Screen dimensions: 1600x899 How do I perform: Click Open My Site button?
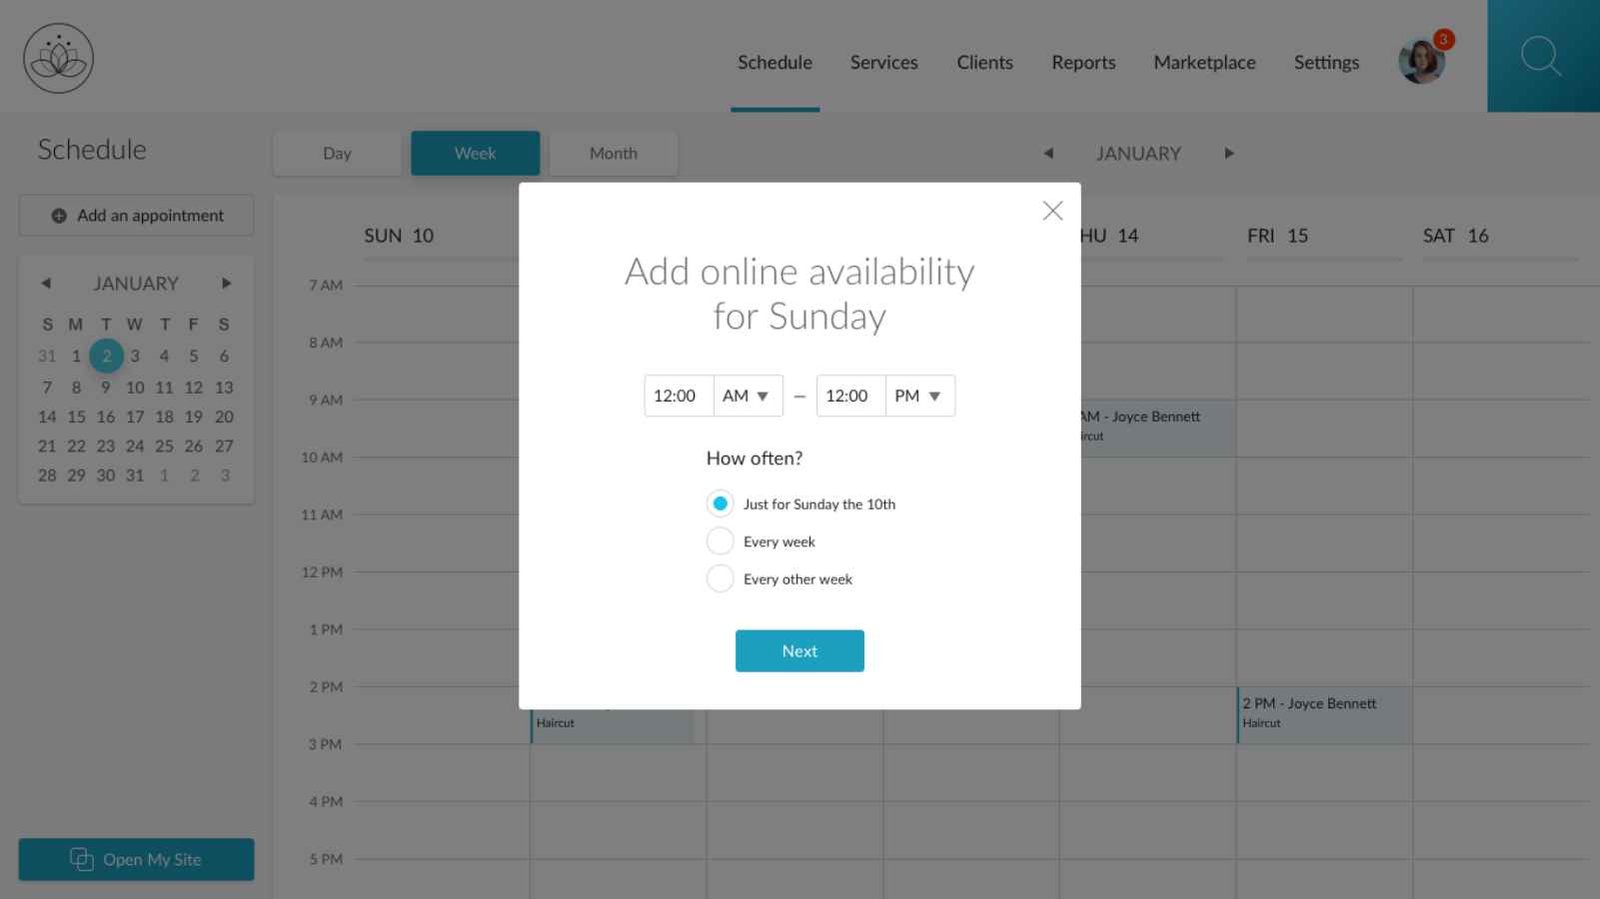[x=136, y=860]
